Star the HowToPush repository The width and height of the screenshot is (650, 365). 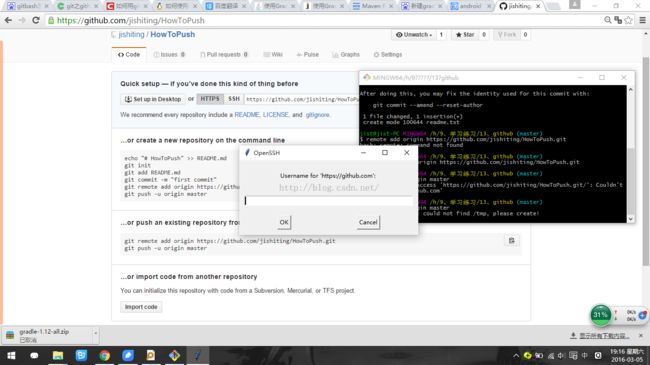point(465,34)
